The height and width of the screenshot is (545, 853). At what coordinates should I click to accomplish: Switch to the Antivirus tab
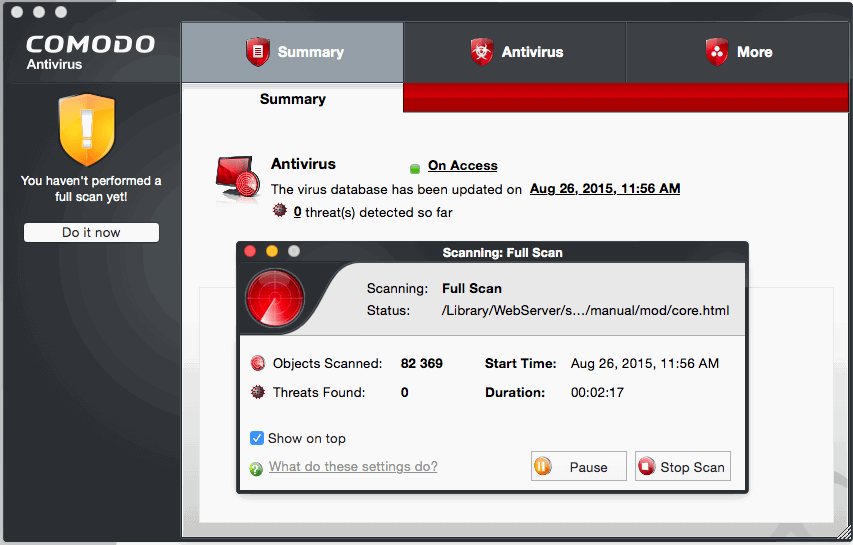click(x=515, y=52)
